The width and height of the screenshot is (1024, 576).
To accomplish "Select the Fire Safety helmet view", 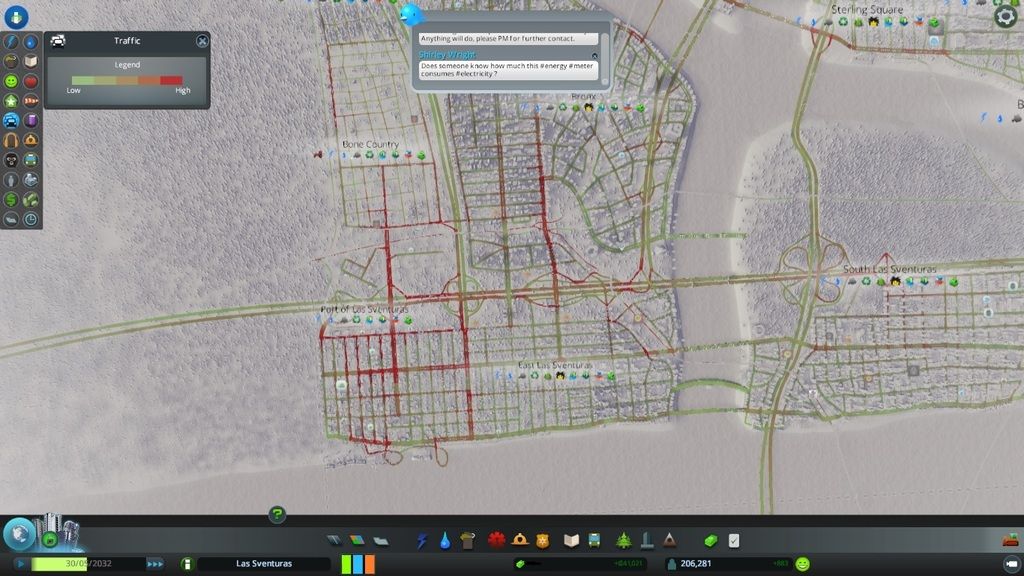I will (x=31, y=140).
